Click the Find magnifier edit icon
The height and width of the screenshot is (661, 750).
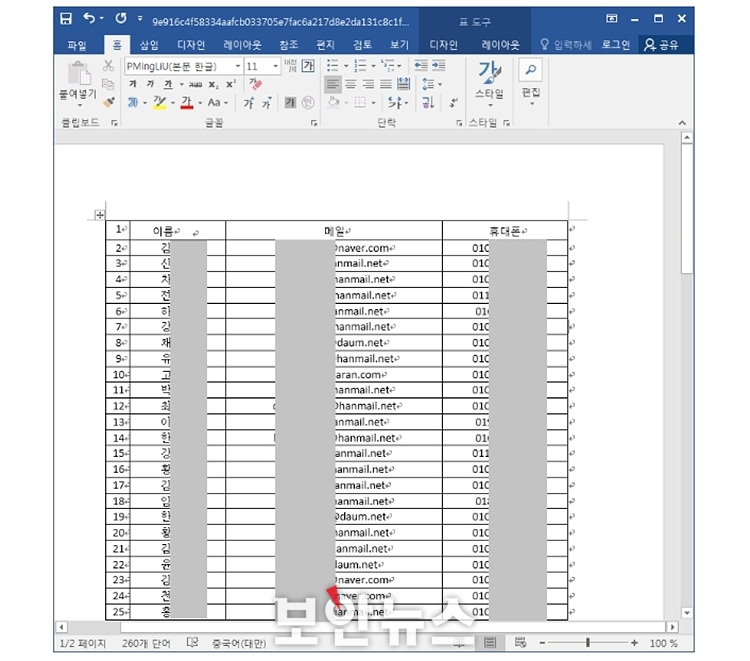(x=530, y=70)
